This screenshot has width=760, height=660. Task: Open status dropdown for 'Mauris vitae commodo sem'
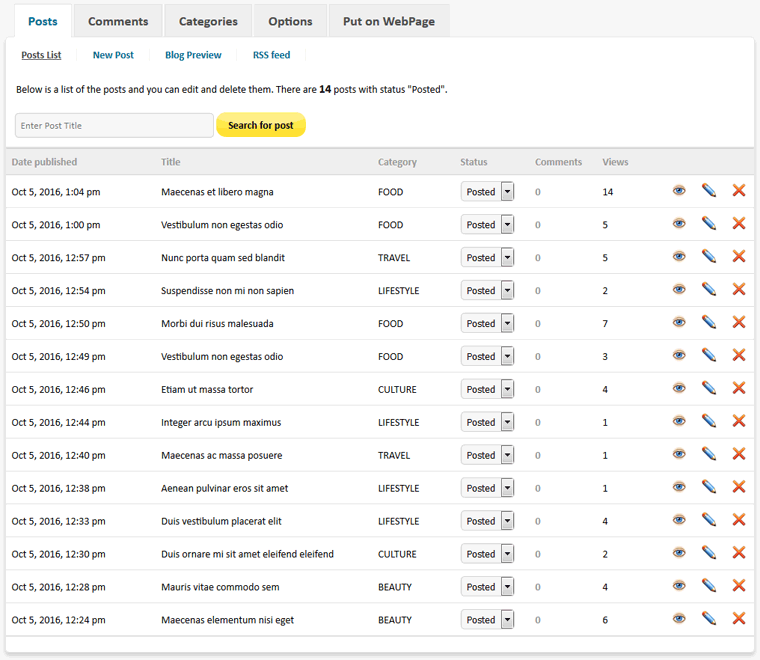pyautogui.click(x=487, y=587)
